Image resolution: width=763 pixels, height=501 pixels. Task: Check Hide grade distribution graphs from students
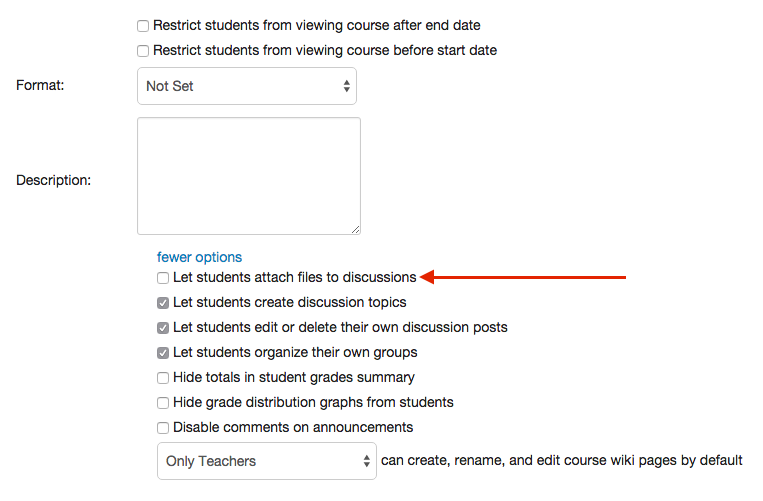coord(163,403)
